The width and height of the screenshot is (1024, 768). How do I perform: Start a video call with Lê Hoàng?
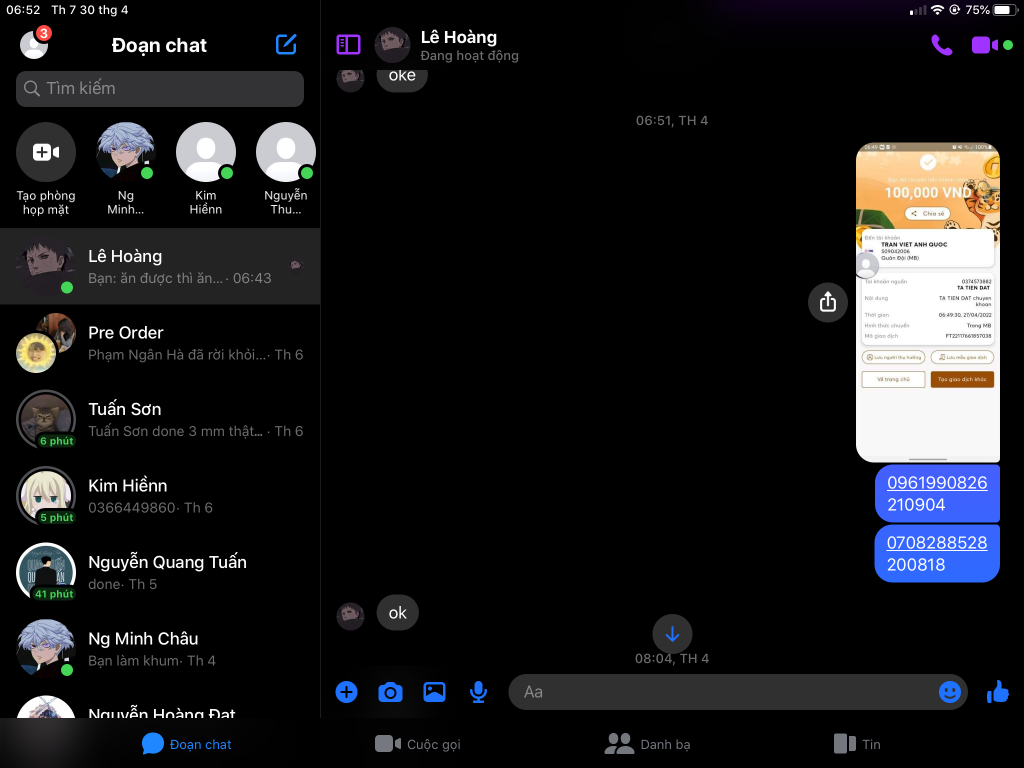point(984,45)
